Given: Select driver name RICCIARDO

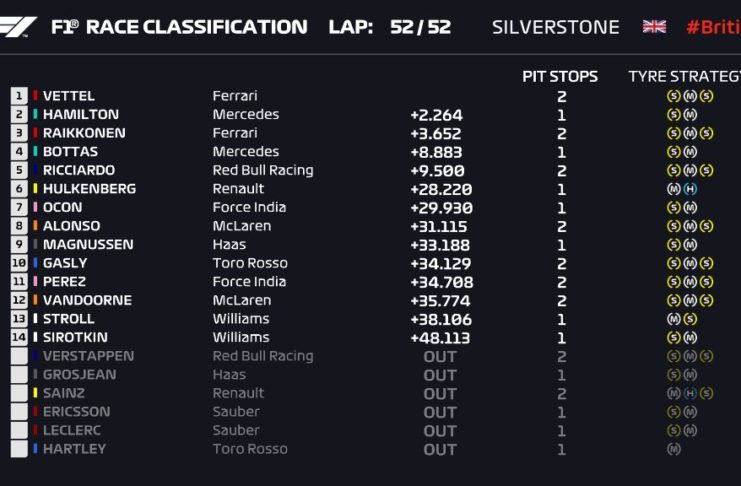Looking at the screenshot, I should 79,170.
